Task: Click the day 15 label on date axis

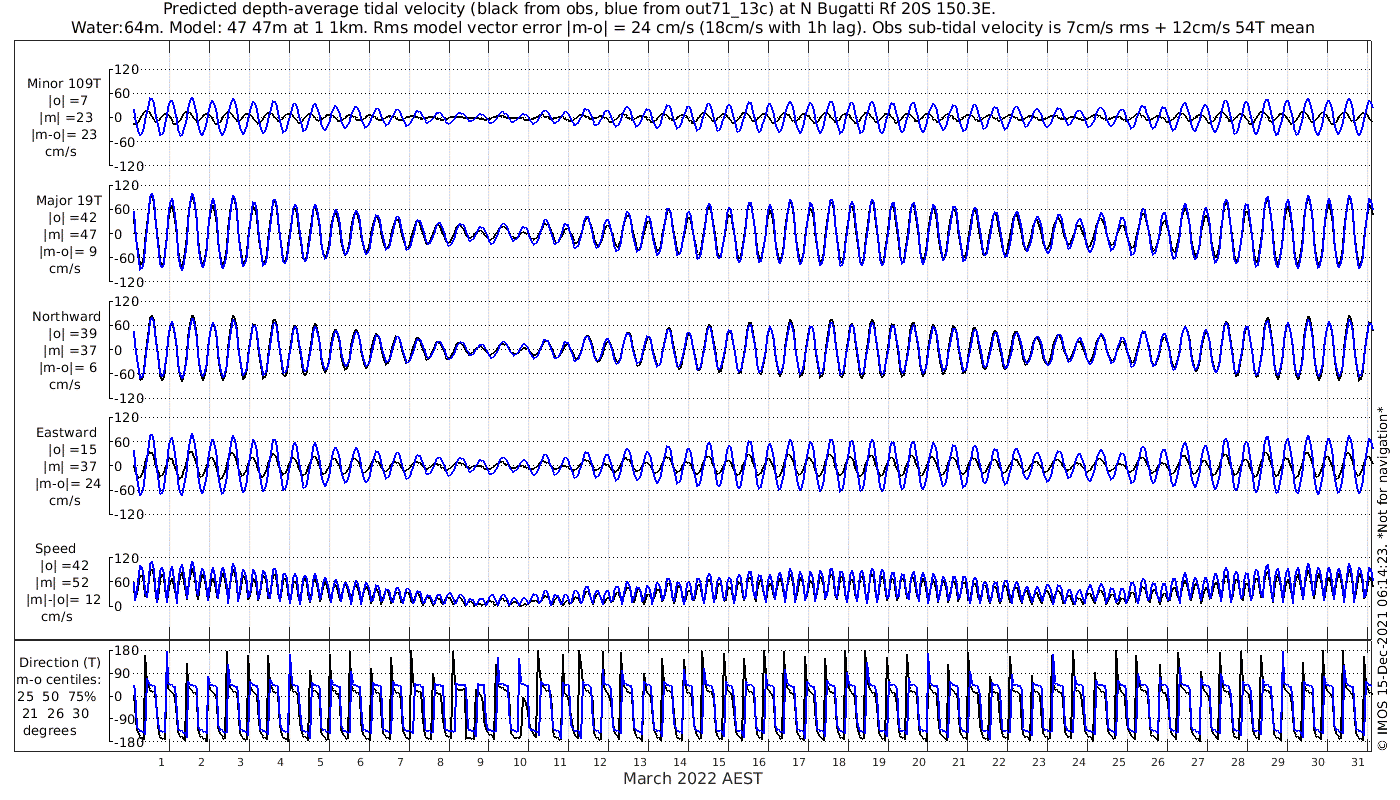Action: [x=719, y=762]
